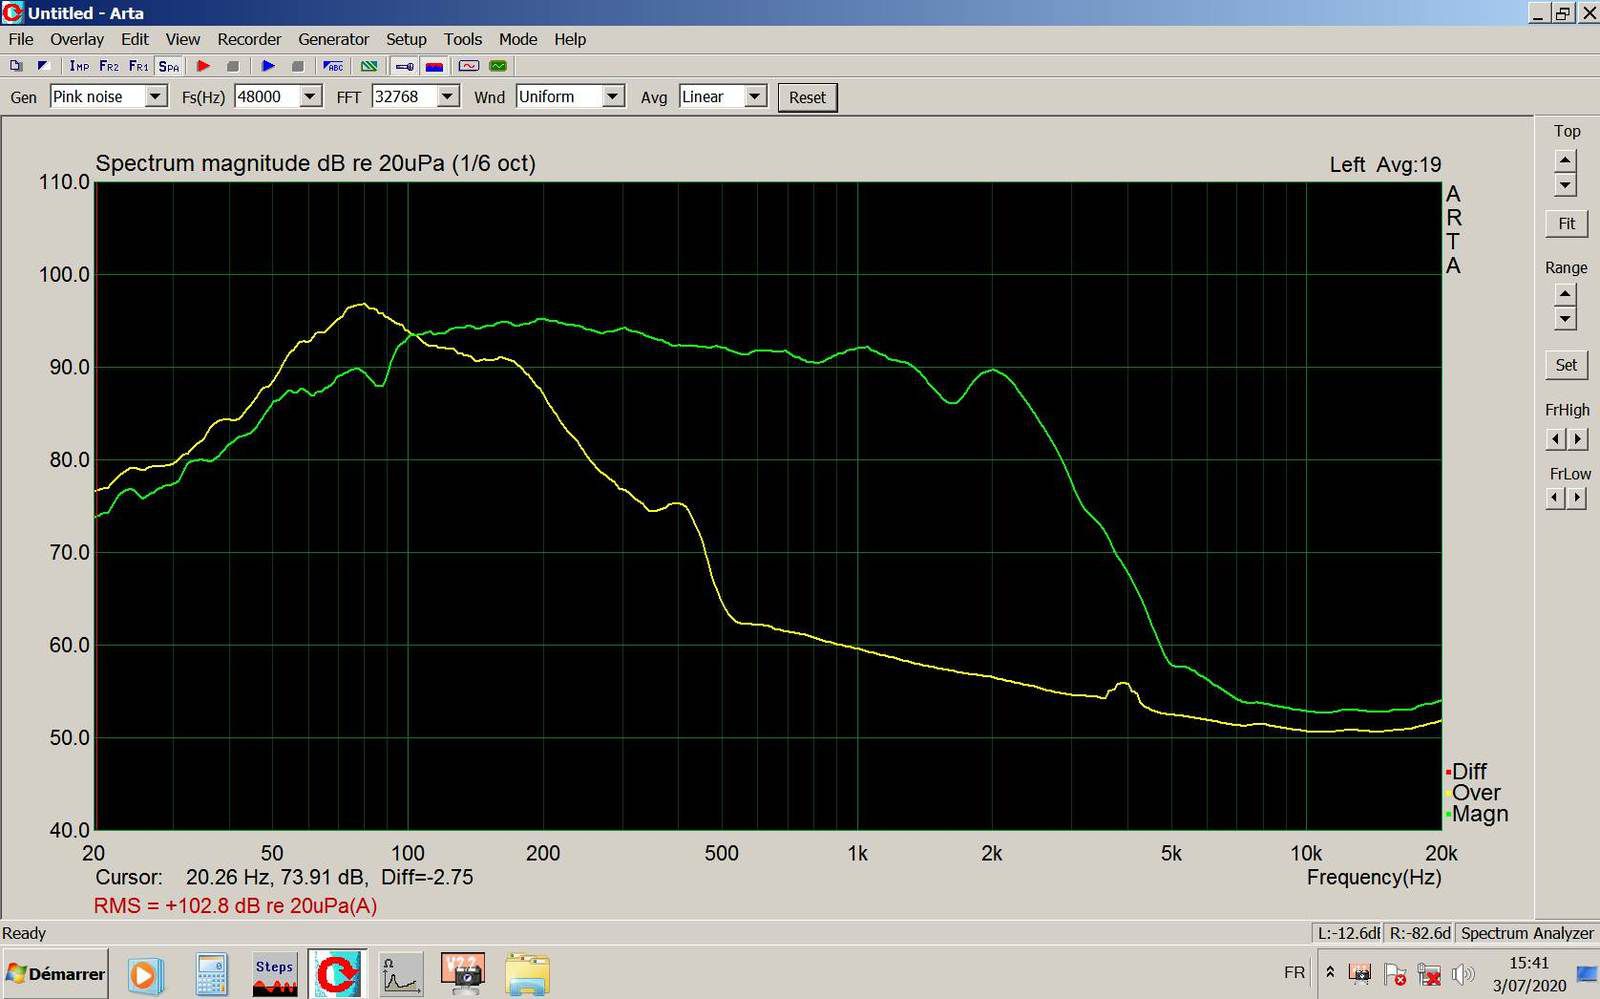Stop recording with the first gray square
This screenshot has height=999, width=1600.
tap(233, 66)
